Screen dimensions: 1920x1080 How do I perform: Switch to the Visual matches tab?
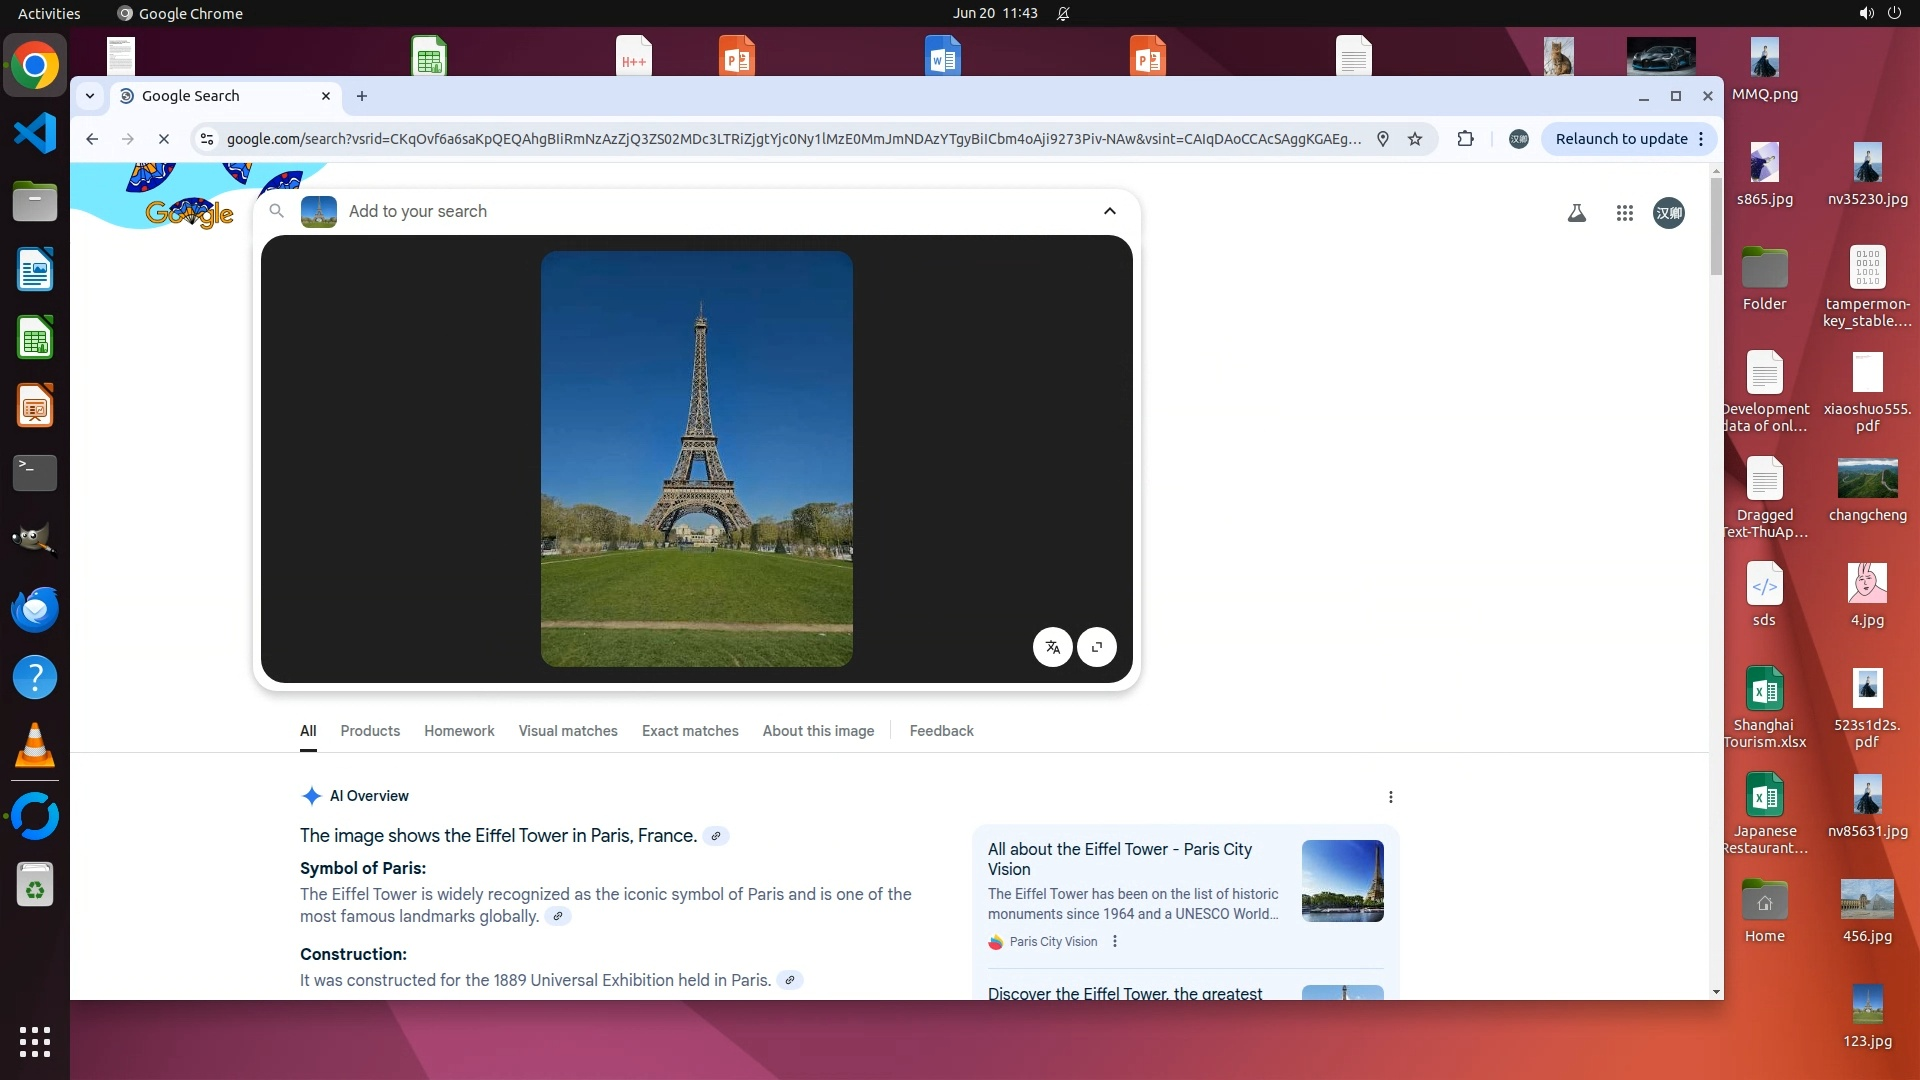[x=568, y=731]
